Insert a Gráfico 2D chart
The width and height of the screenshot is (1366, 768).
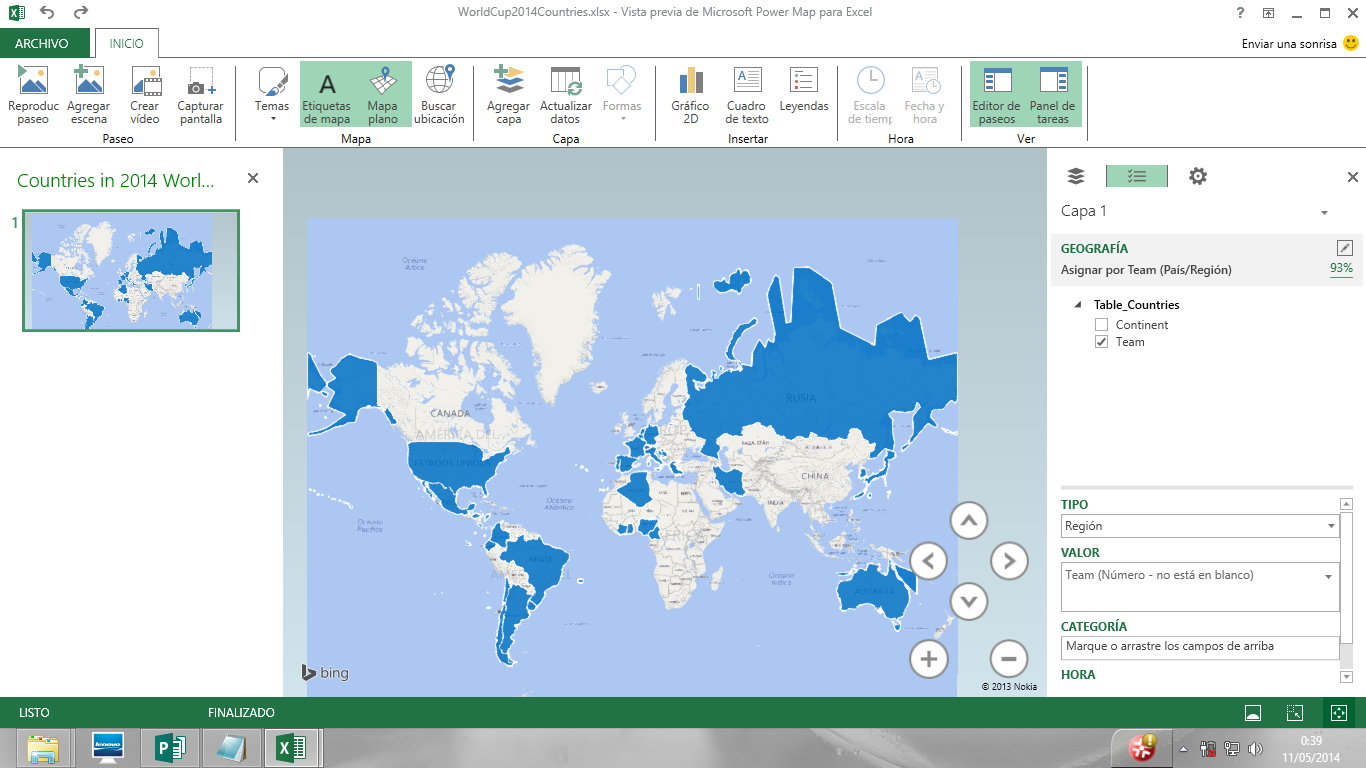[x=690, y=95]
